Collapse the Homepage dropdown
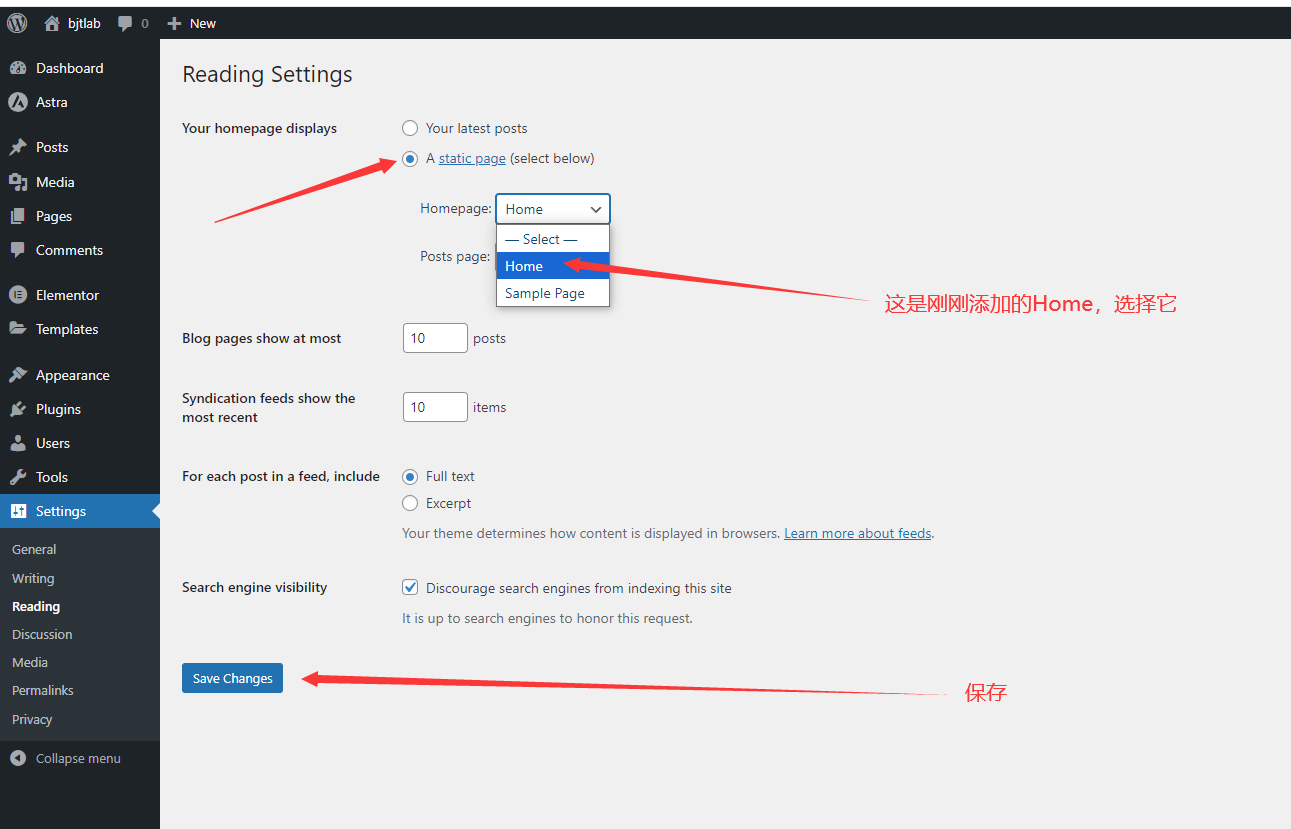The image size is (1291, 829). (553, 209)
